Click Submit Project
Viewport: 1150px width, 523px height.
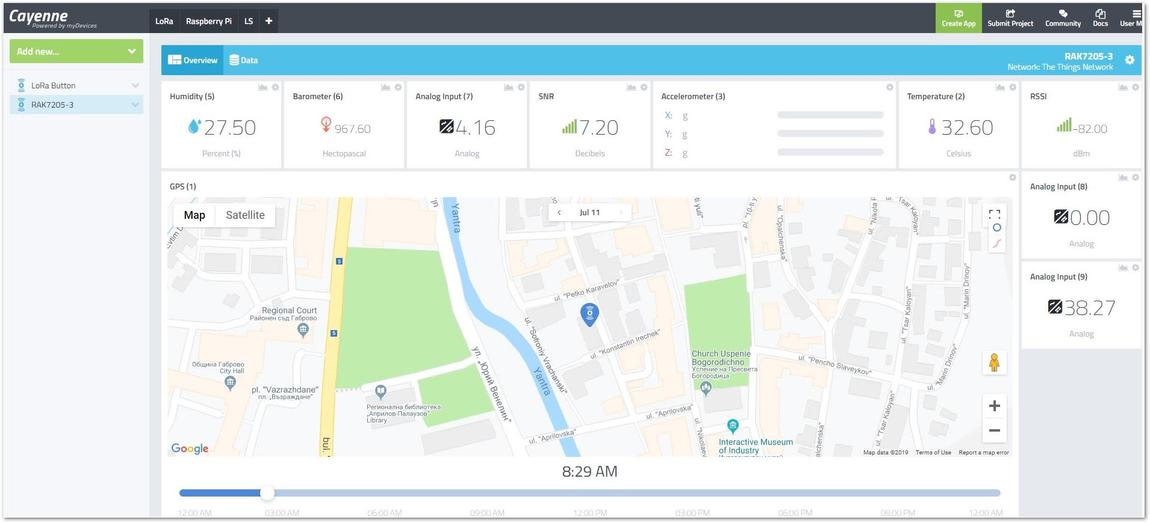[x=1010, y=18]
